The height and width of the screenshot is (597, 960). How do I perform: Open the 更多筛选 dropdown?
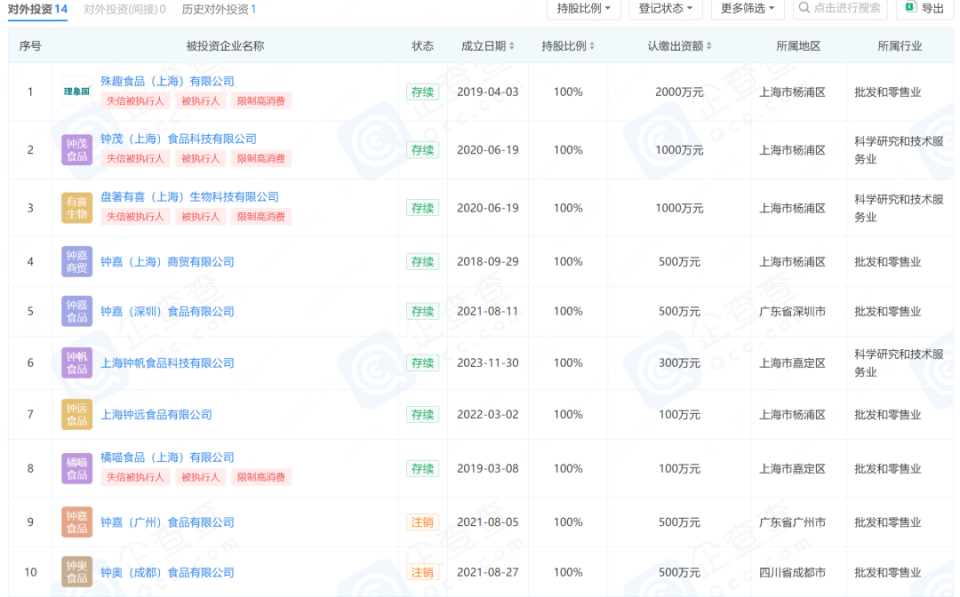(x=748, y=9)
